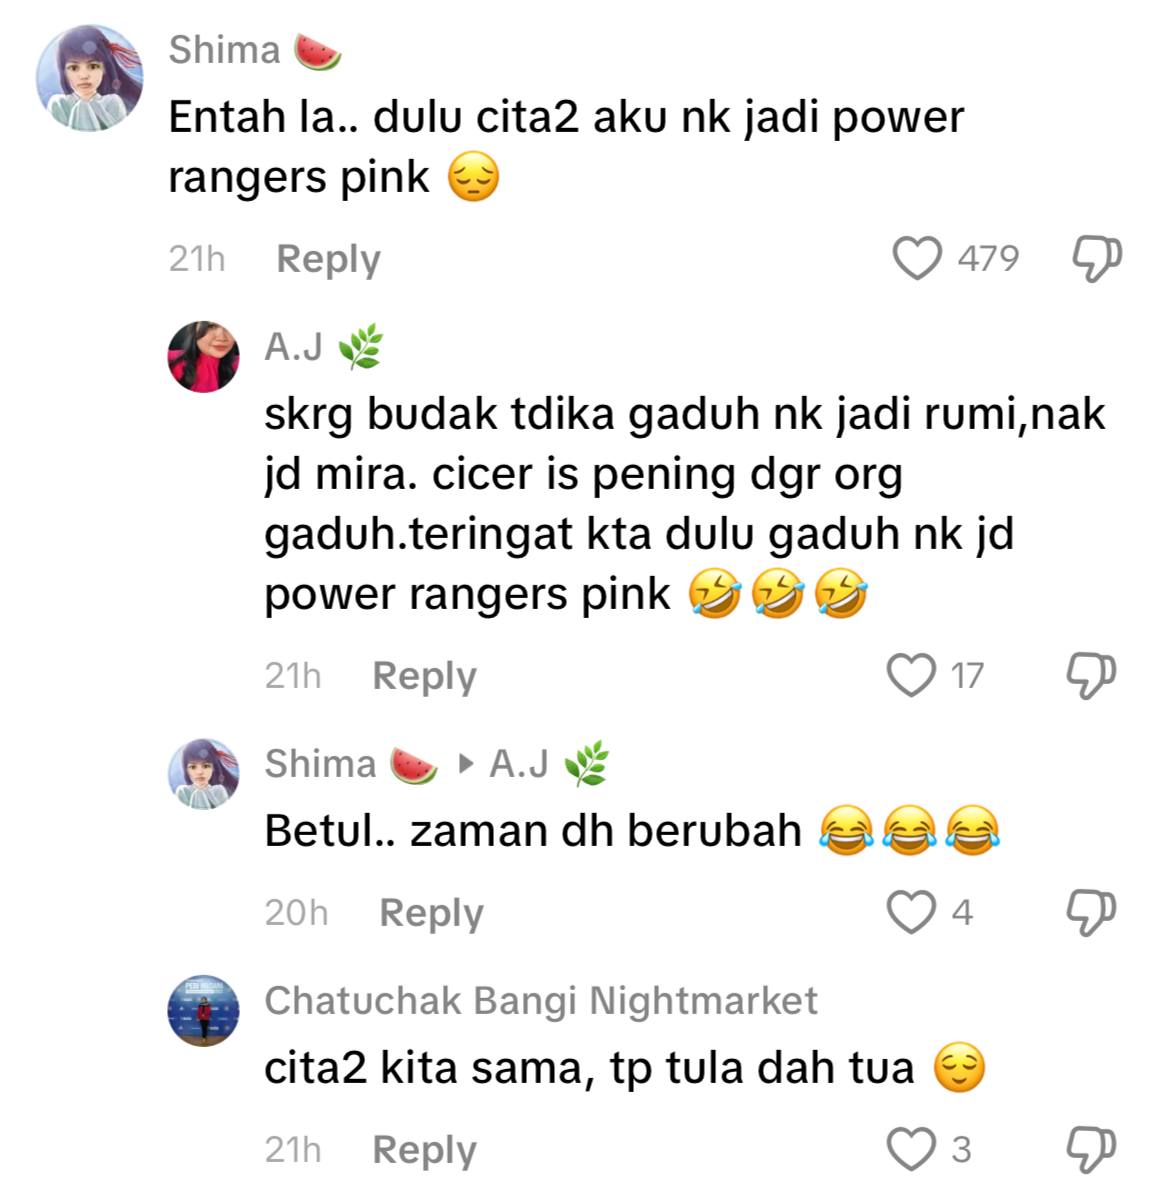Screen dimensions: 1169x1201
Task: Open Shima's profile picture at top
Action: coord(89,78)
